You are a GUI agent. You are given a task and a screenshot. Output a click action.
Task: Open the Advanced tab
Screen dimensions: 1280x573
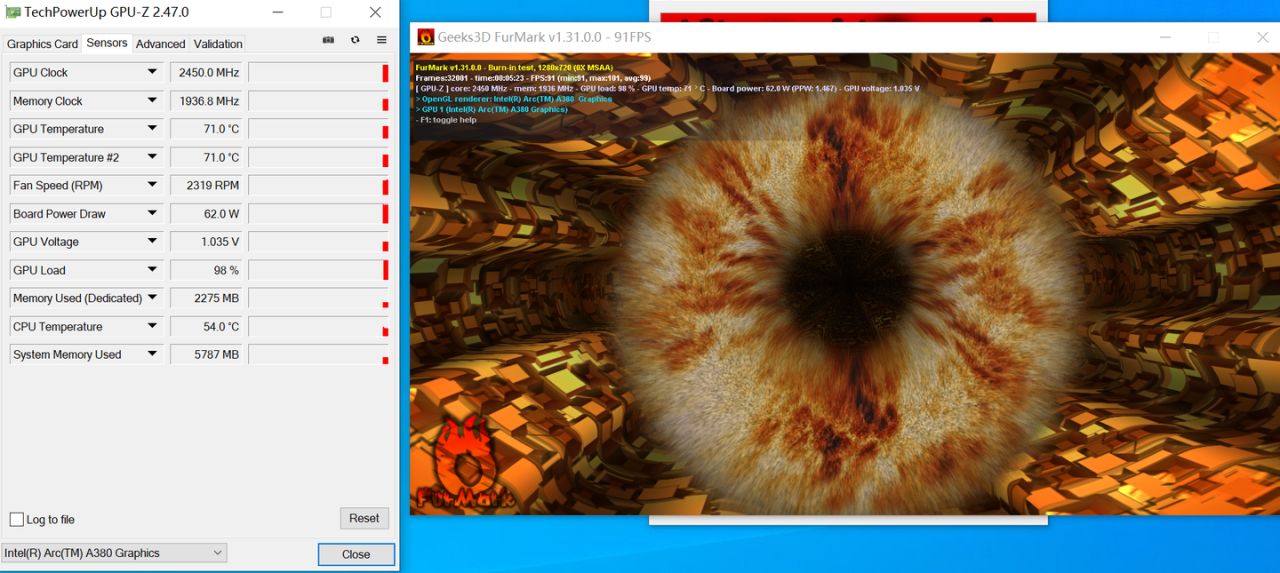pos(161,44)
